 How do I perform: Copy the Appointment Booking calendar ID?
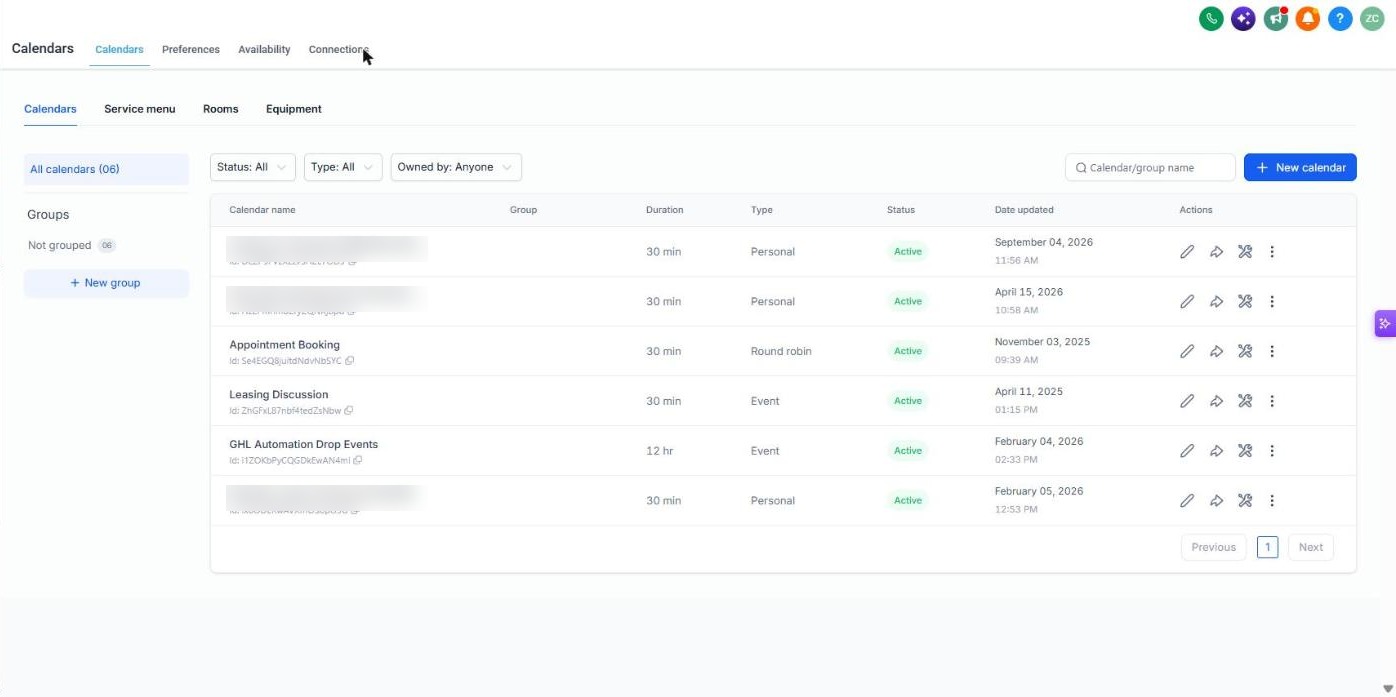[350, 361]
